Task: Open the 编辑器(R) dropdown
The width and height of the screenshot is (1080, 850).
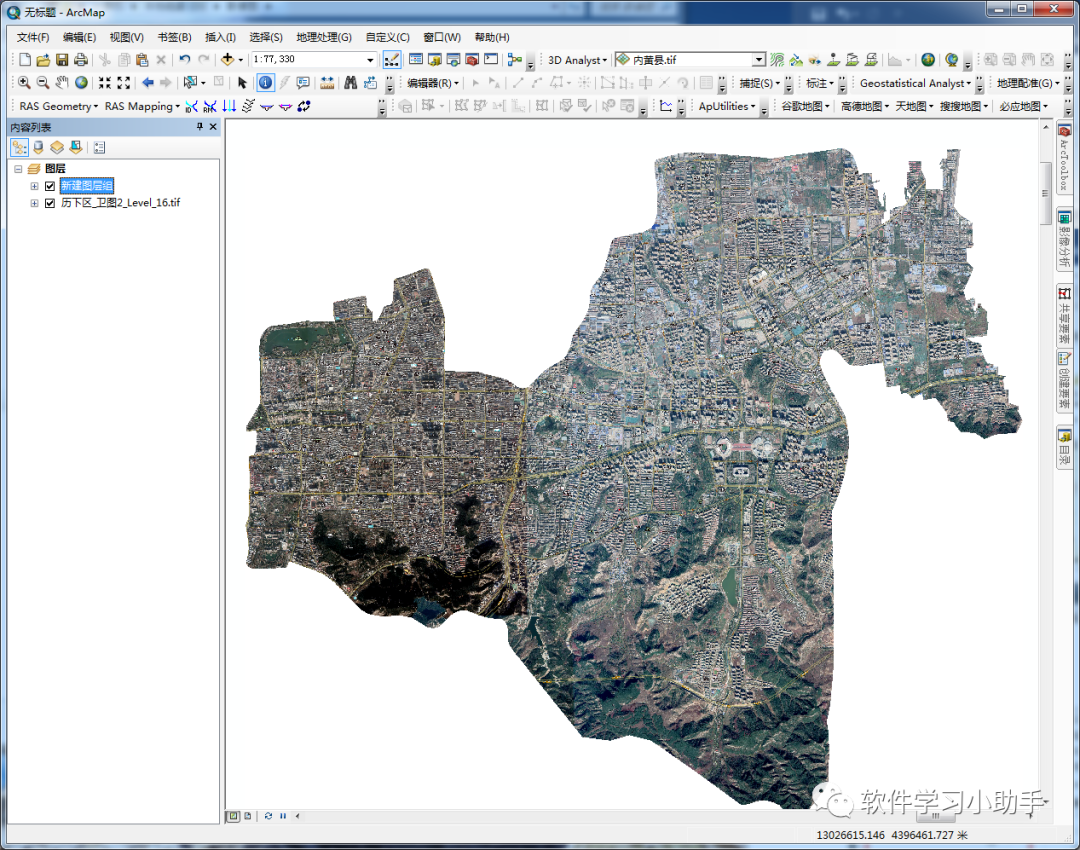Action: (433, 83)
